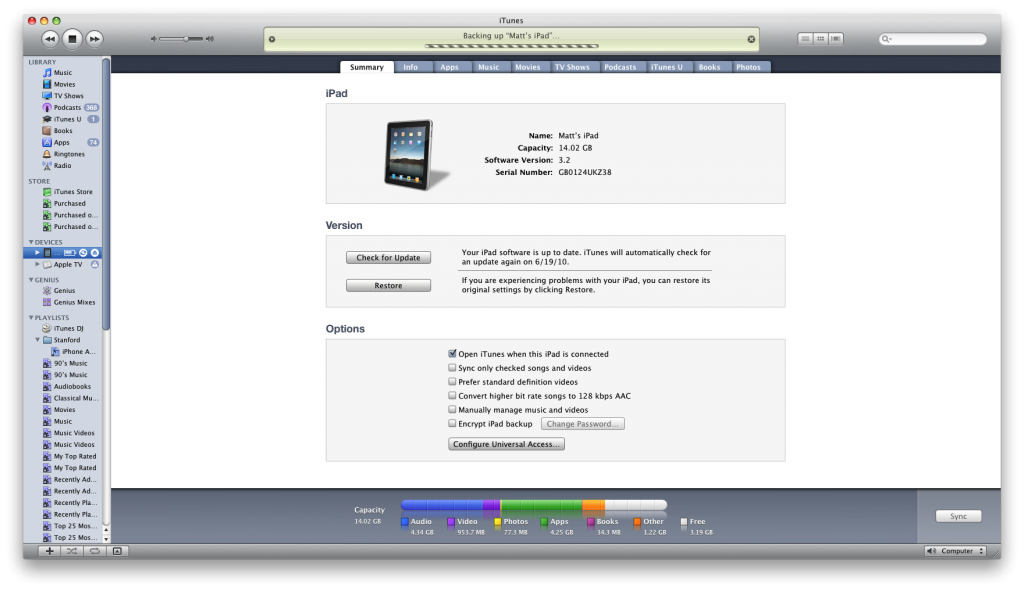Click the Check for Update button
The image size is (1024, 591).
pos(388,257)
